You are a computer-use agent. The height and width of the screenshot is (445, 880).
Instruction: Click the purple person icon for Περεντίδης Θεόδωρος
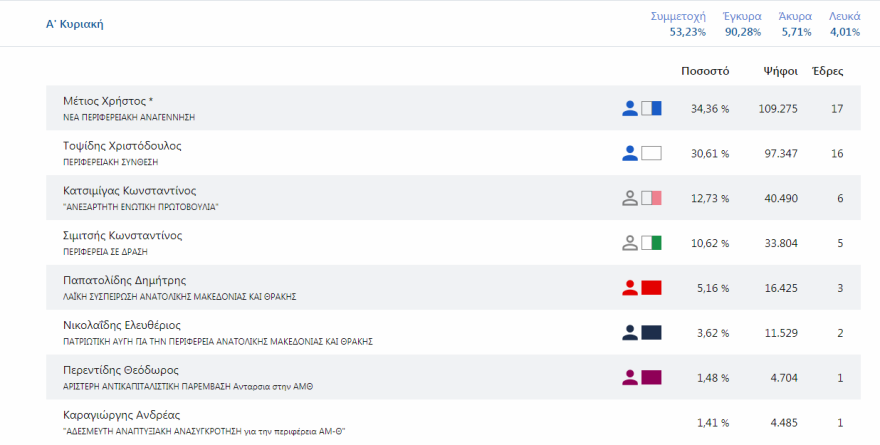coord(630,378)
